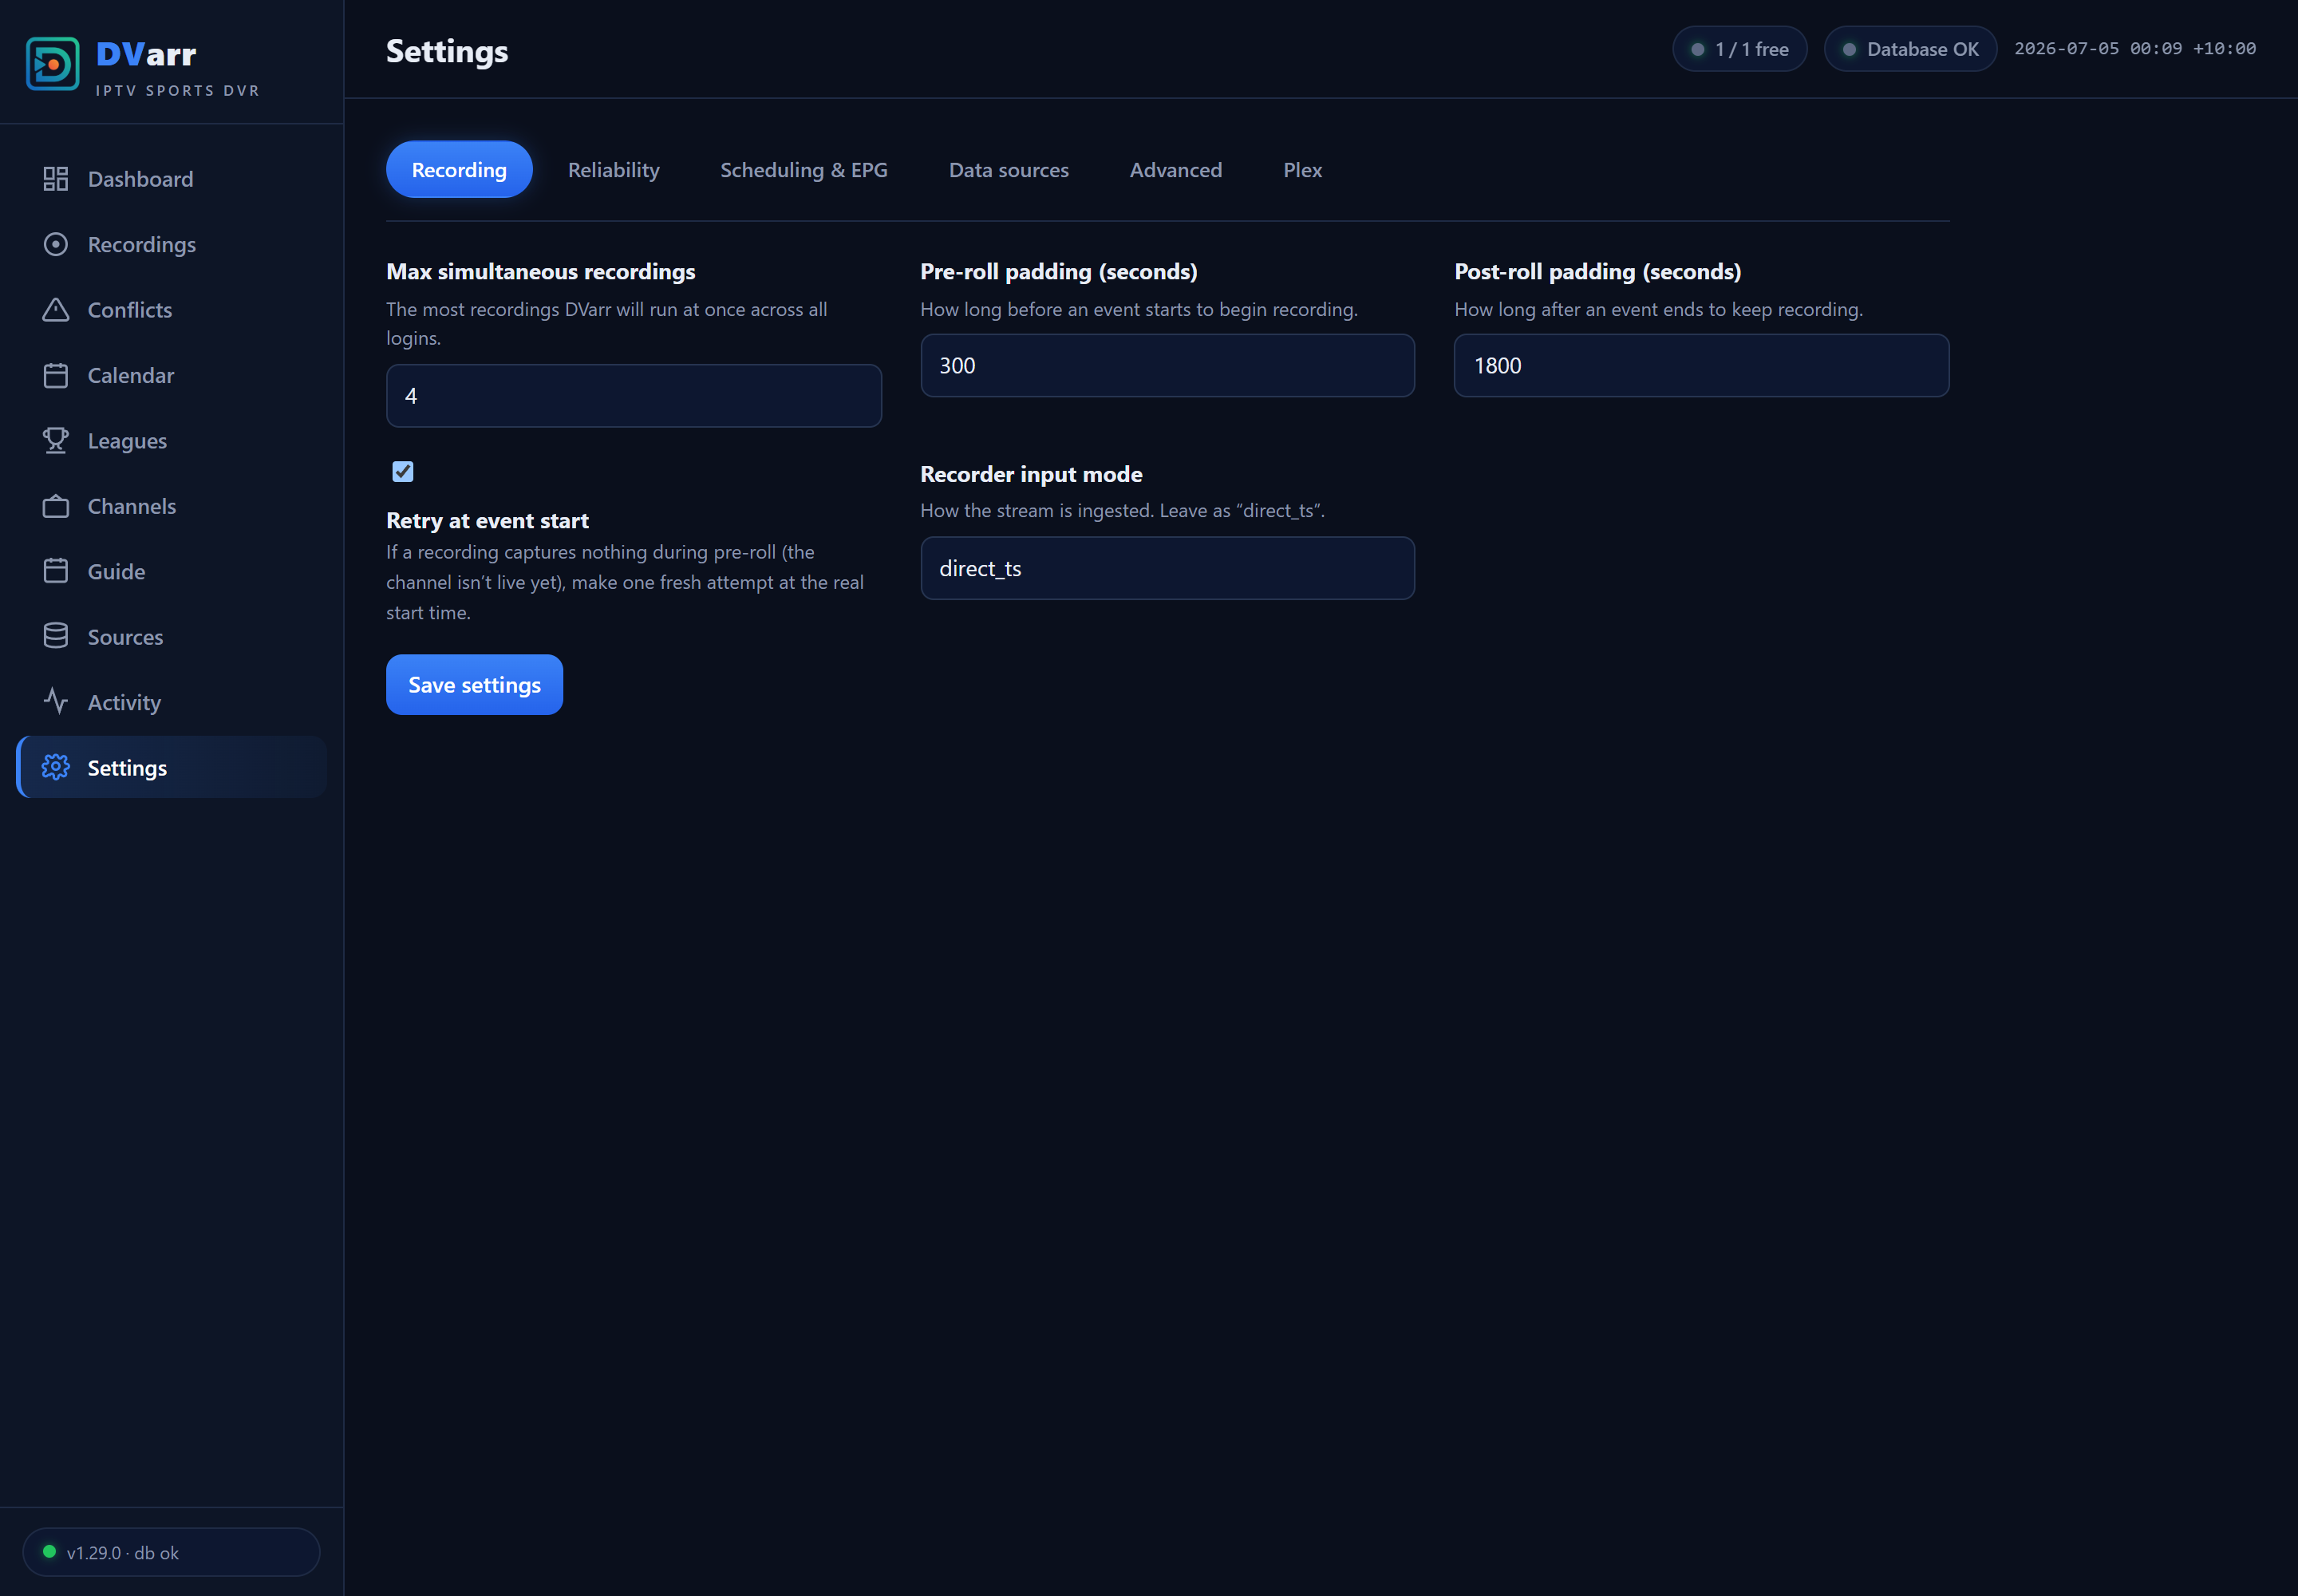Navigate to Conflicts
The width and height of the screenshot is (2298, 1596).
(171, 310)
